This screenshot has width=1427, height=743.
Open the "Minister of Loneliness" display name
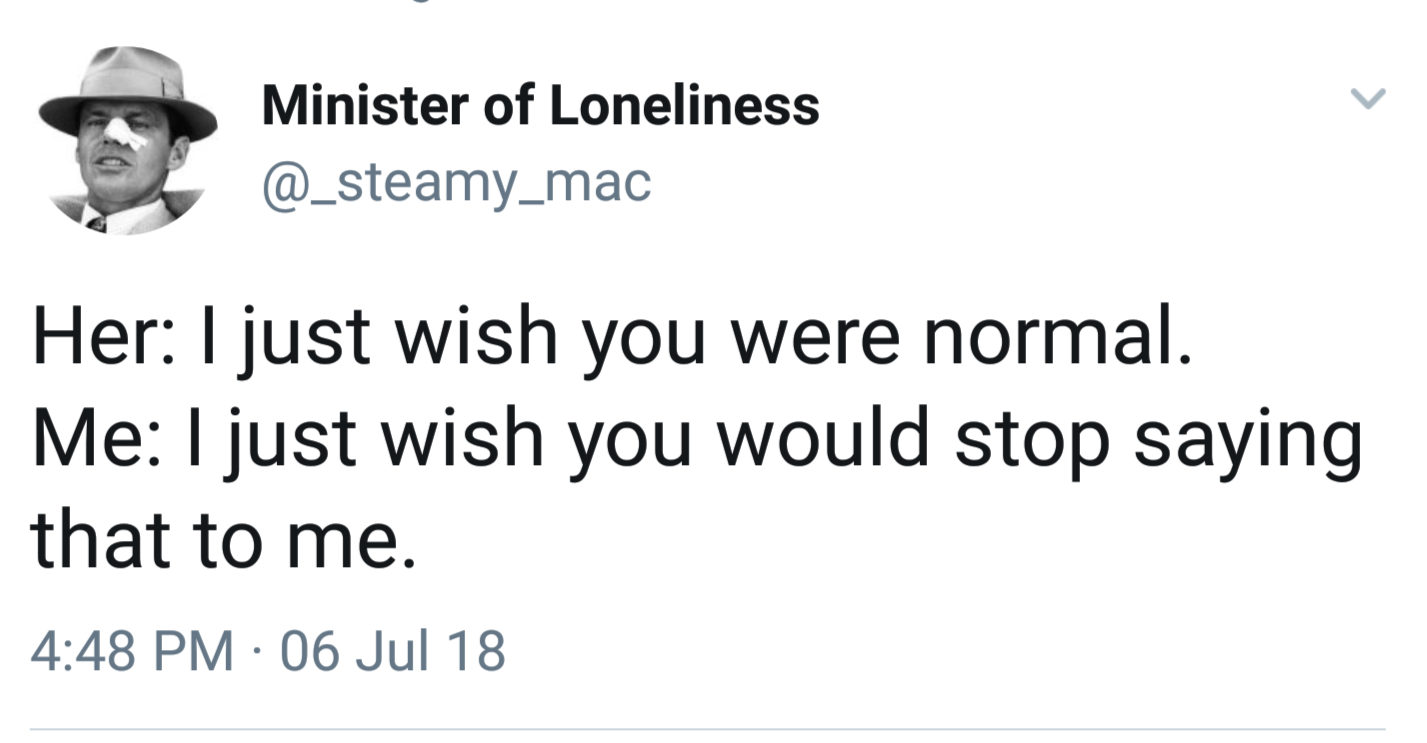(540, 105)
